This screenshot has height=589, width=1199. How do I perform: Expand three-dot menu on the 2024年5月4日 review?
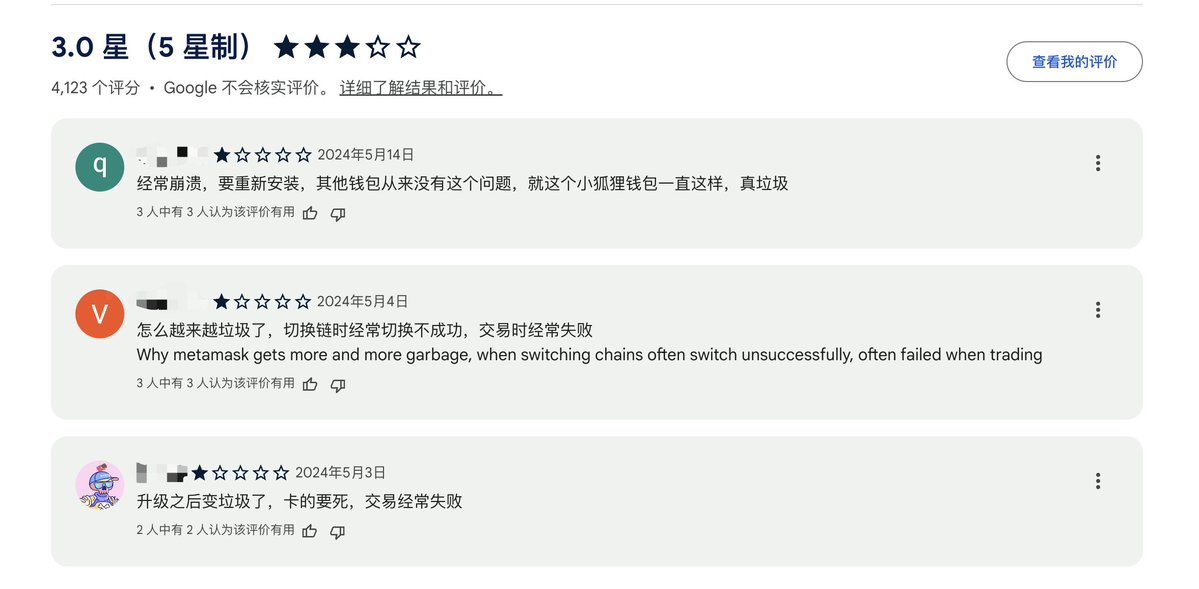1097,310
